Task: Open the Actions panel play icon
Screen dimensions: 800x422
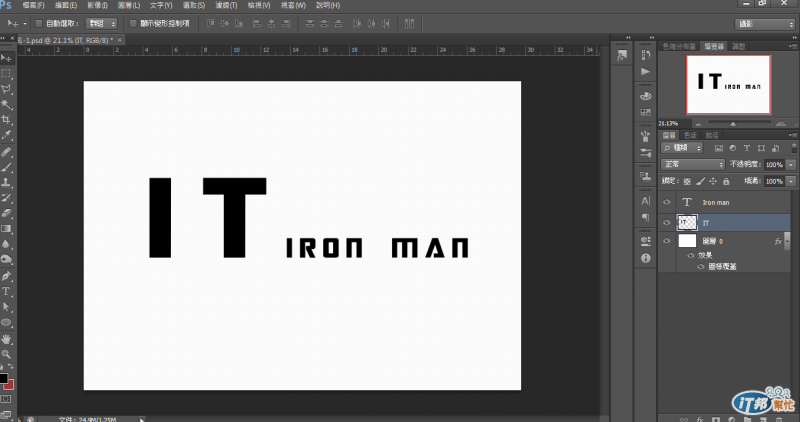Action: [x=645, y=71]
